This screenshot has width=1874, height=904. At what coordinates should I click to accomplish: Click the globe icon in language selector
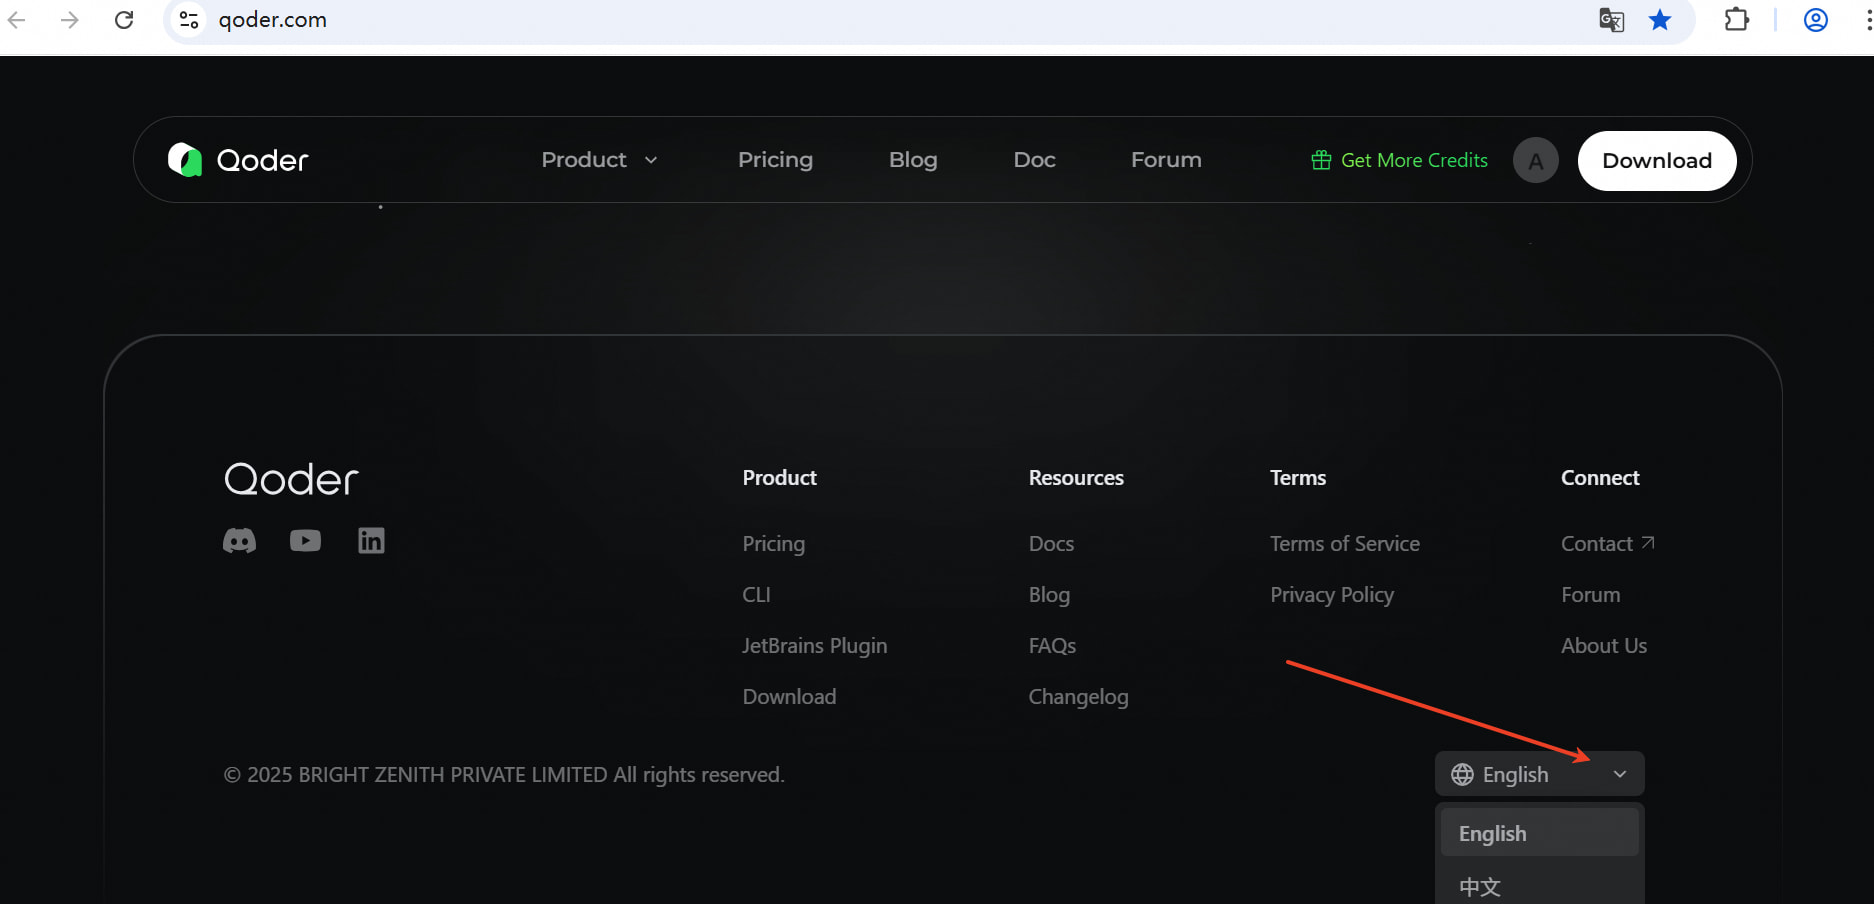pos(1462,775)
